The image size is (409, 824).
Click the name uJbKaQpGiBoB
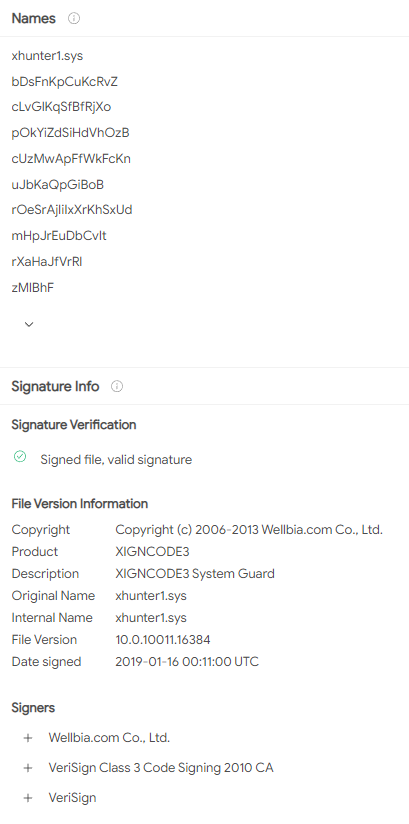(x=58, y=184)
